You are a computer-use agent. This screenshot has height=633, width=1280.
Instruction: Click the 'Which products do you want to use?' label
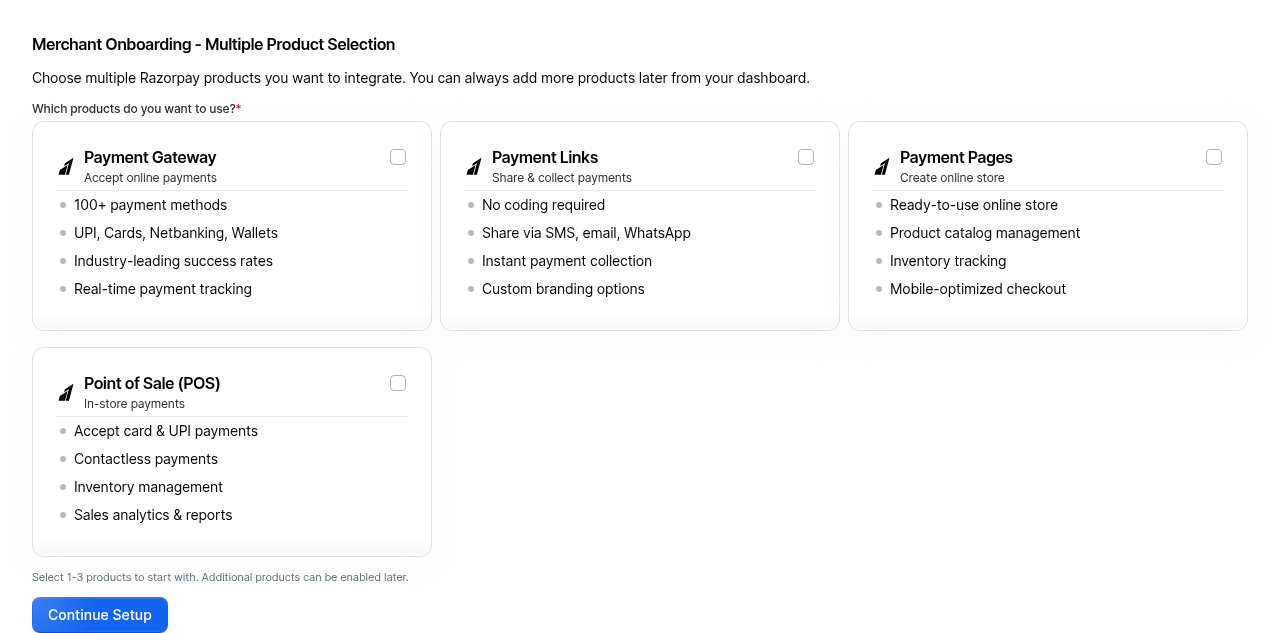point(134,108)
